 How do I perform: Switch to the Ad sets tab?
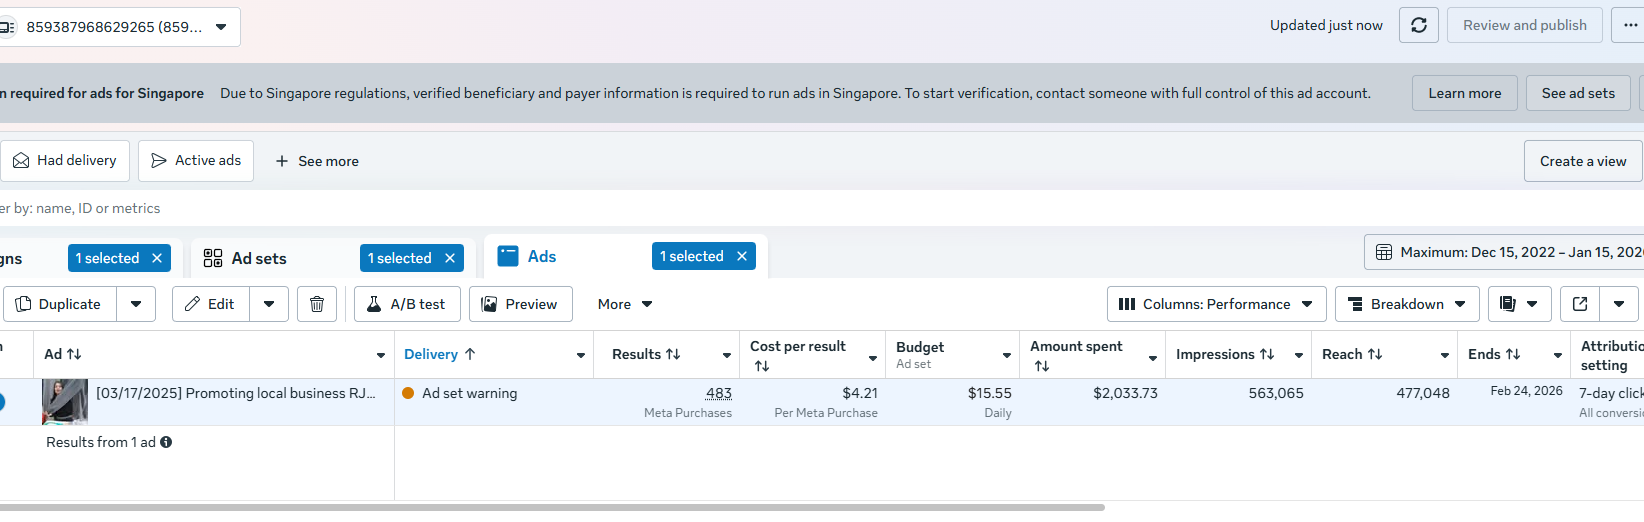coord(259,258)
